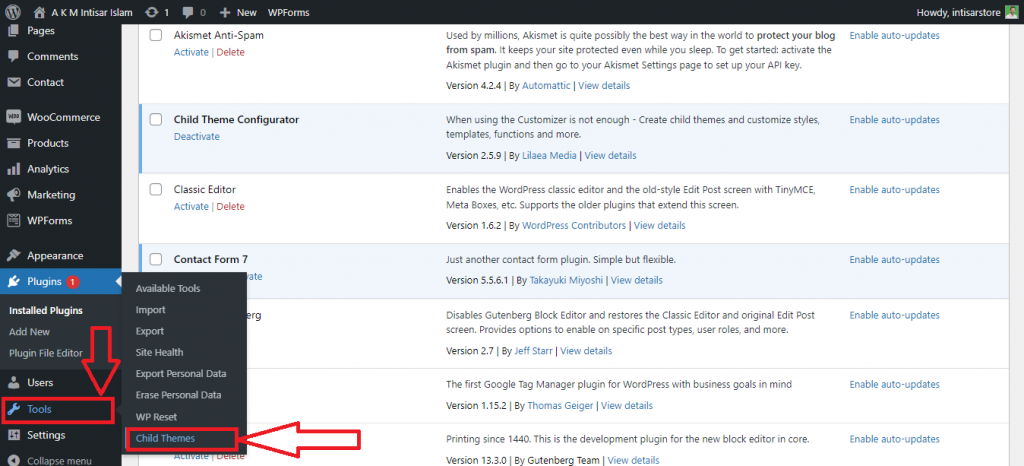The width and height of the screenshot is (1024, 466).
Task: Open Installed Plugins submenu item
Action: pyautogui.click(x=46, y=311)
